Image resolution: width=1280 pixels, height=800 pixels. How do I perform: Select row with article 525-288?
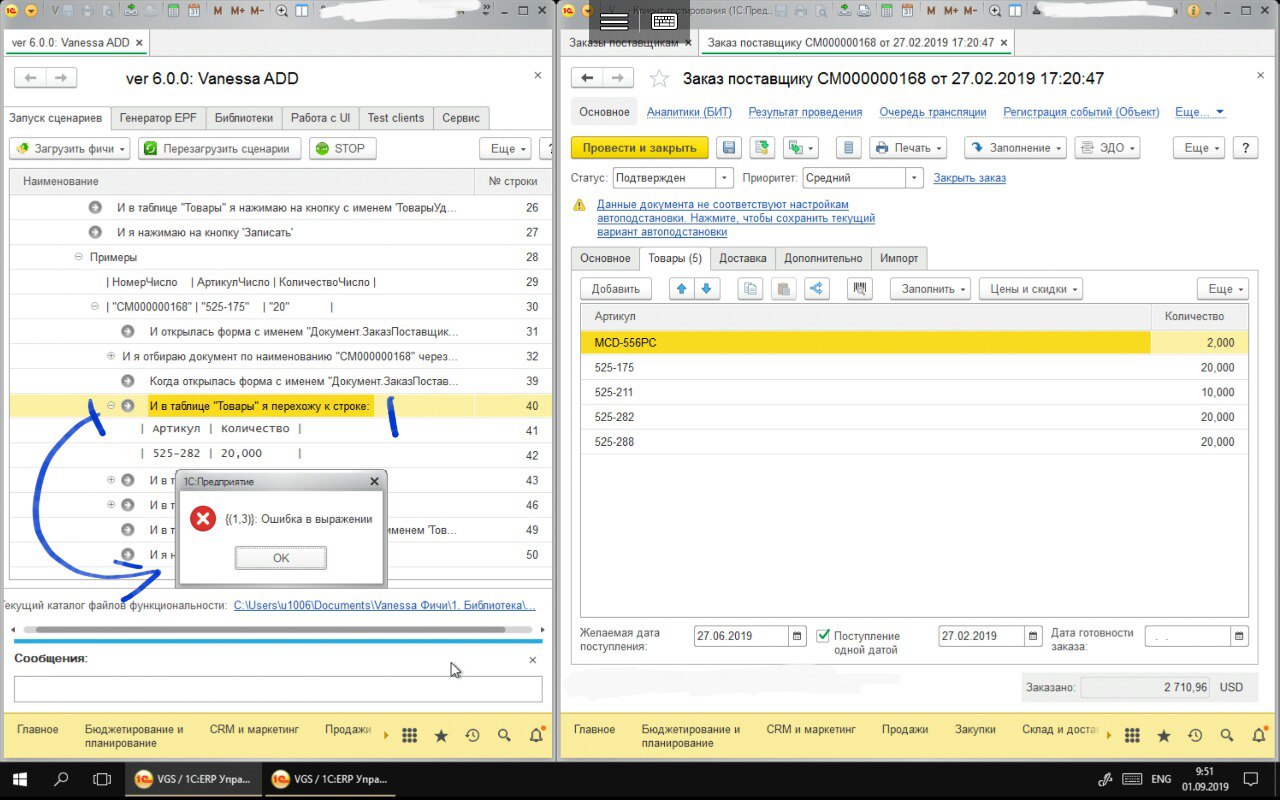click(914, 442)
